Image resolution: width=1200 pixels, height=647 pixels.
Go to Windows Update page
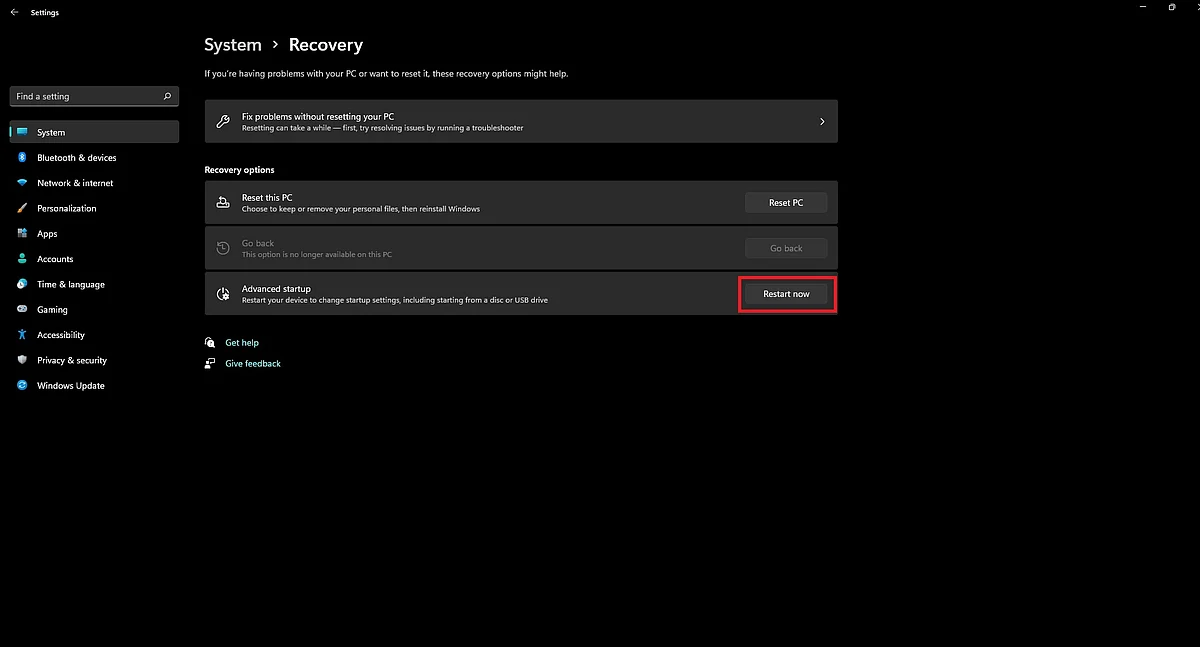point(94,386)
